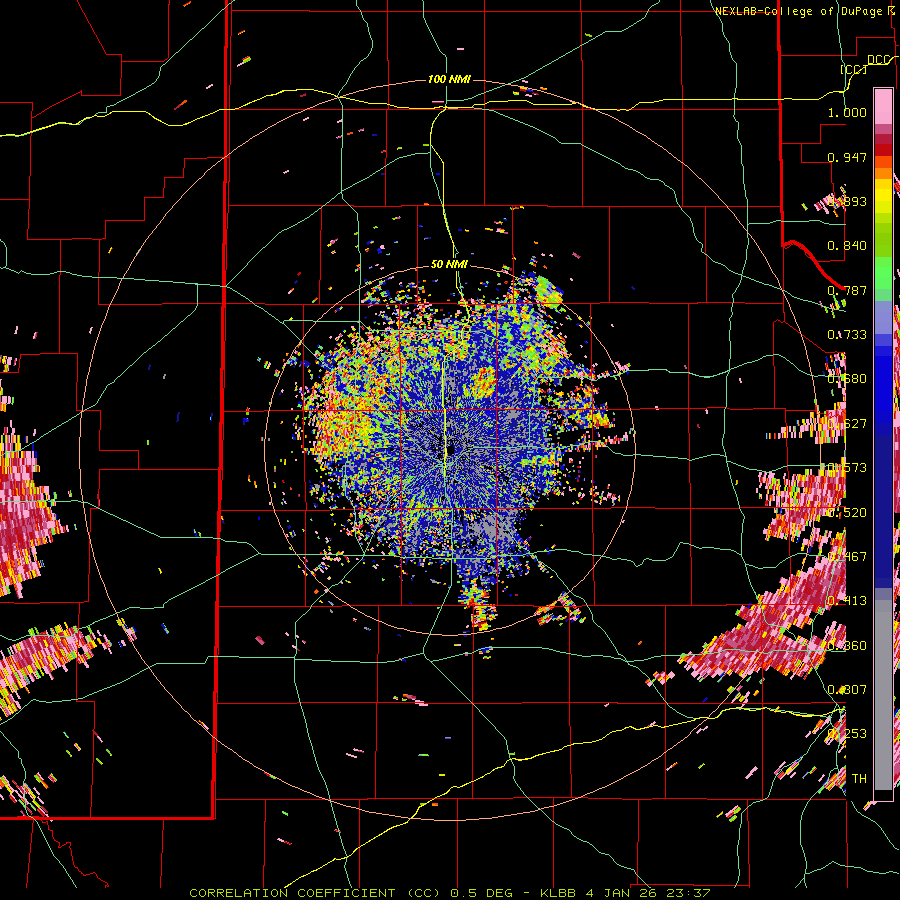900x900 pixels.
Task: Click the 0.680 legend value
Action: 847,379
